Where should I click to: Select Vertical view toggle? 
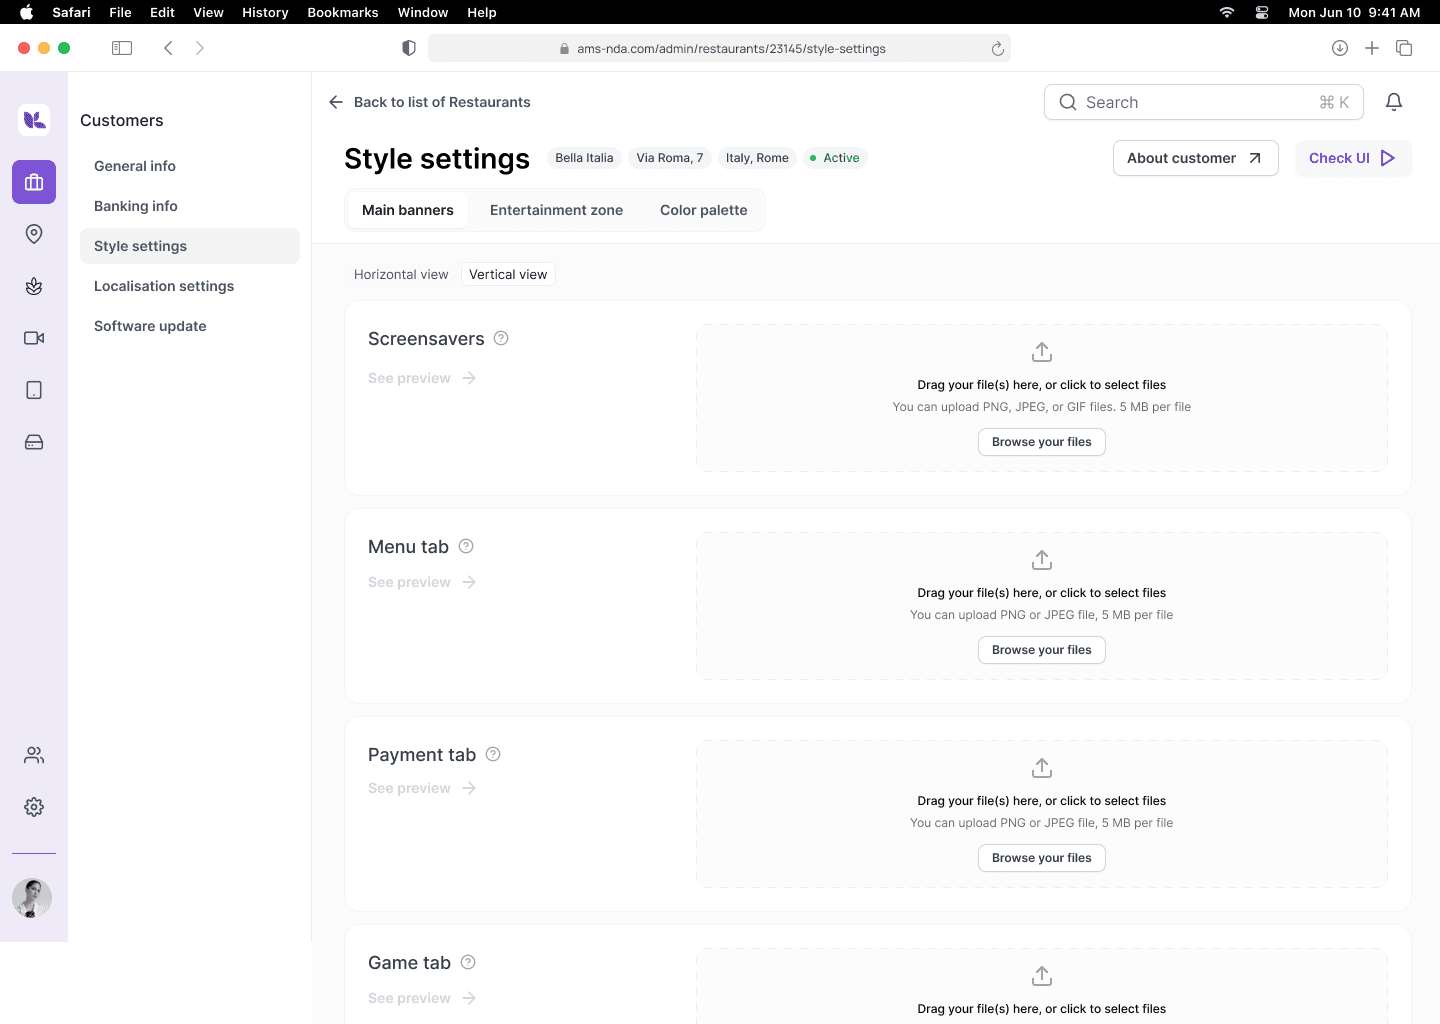pos(508,274)
